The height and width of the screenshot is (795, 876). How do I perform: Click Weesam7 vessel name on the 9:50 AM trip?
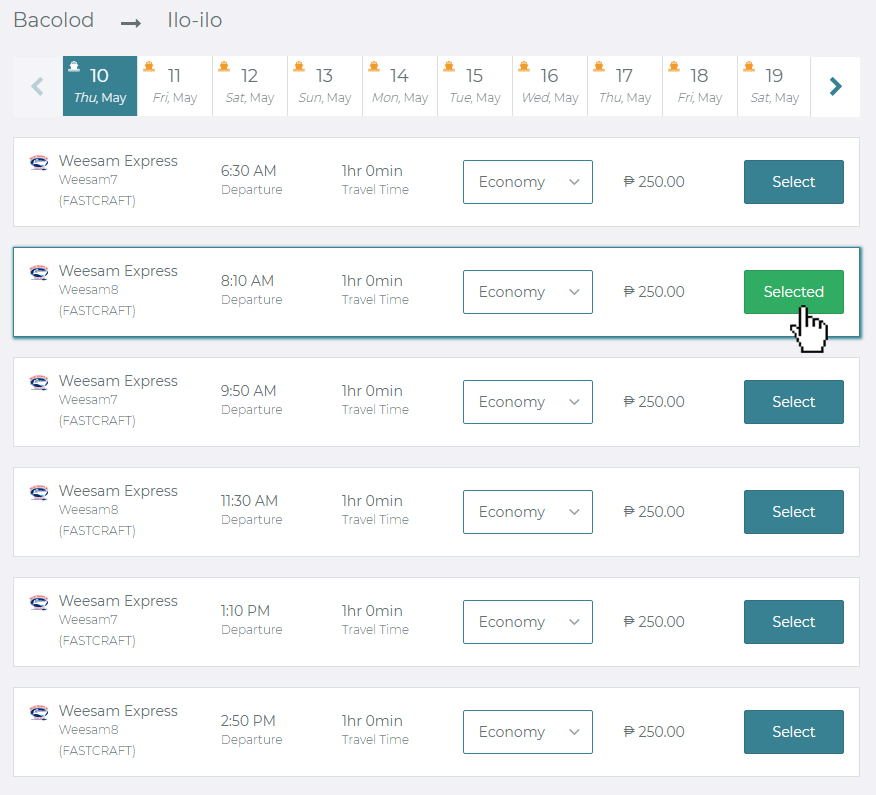click(88, 400)
